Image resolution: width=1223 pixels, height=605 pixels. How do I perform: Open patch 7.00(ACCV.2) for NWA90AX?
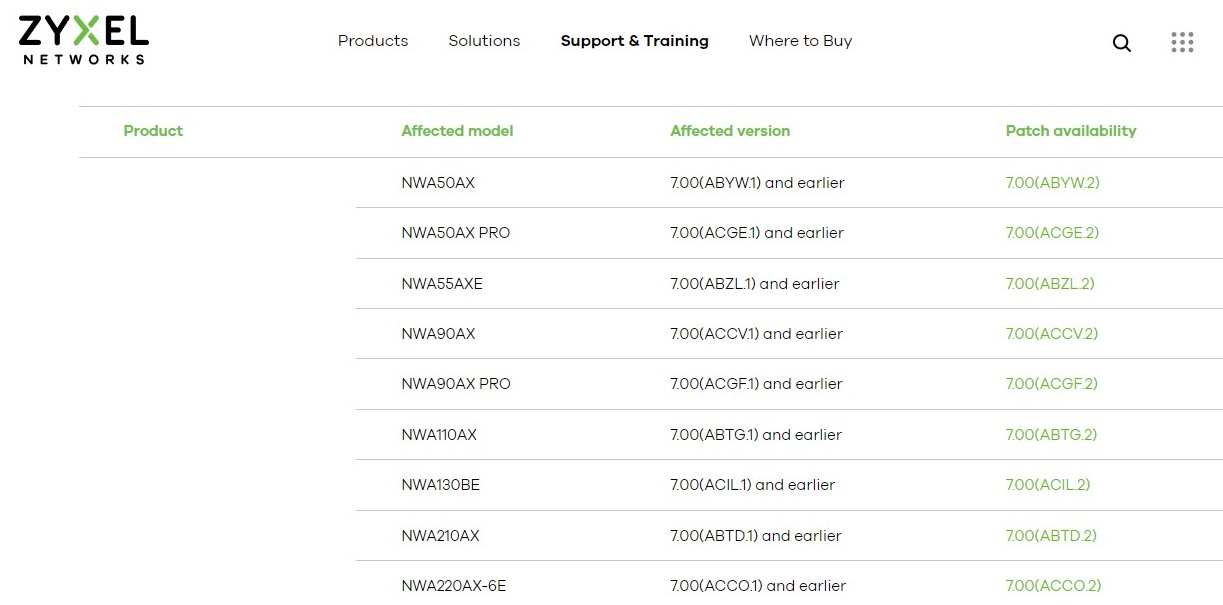pyautogui.click(x=1051, y=333)
